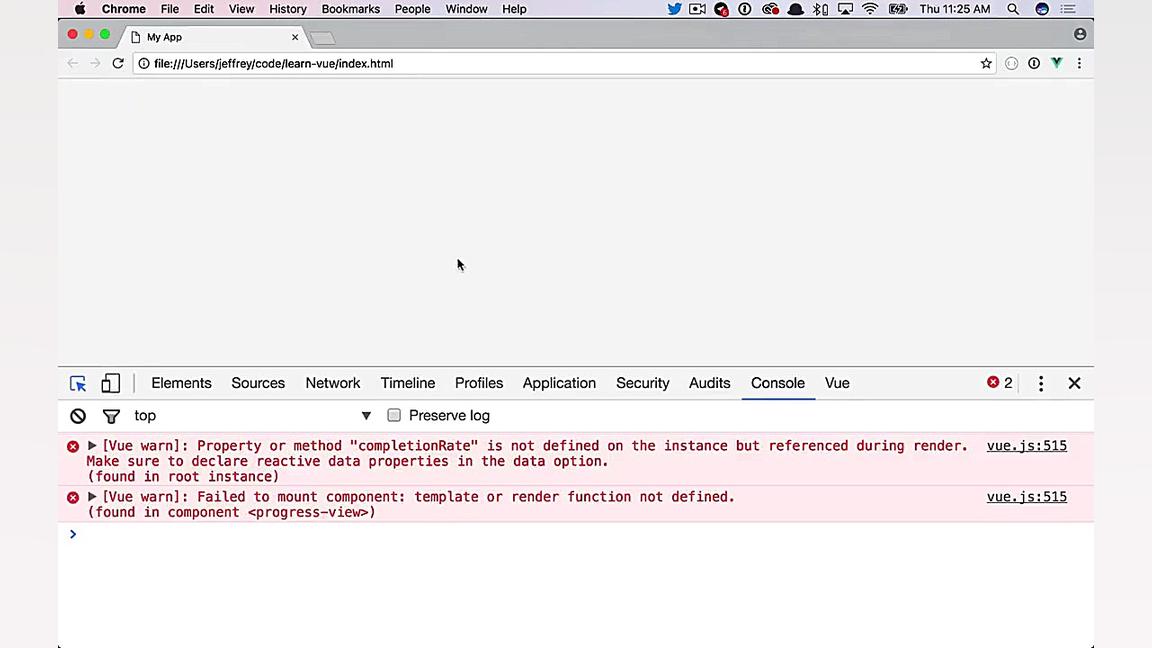Enable the Preserve log checkbox
This screenshot has width=1152, height=648.
394,415
